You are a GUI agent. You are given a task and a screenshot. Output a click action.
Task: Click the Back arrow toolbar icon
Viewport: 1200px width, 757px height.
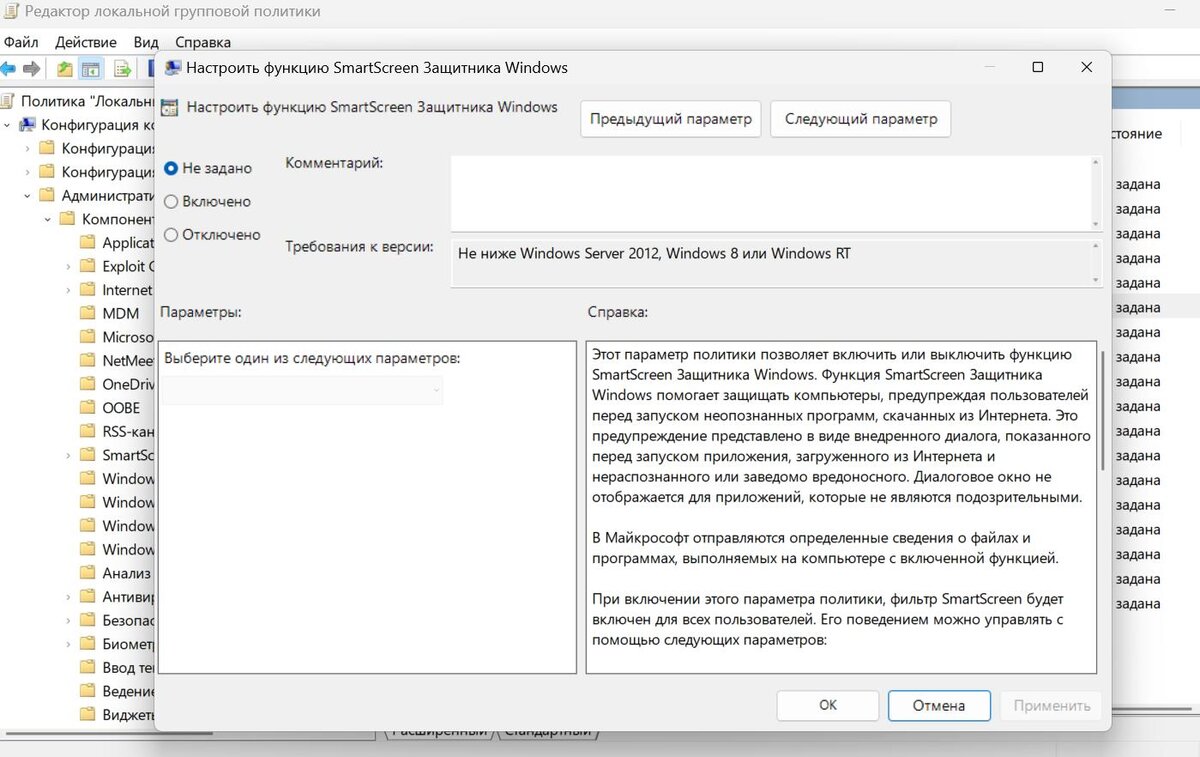point(6,69)
